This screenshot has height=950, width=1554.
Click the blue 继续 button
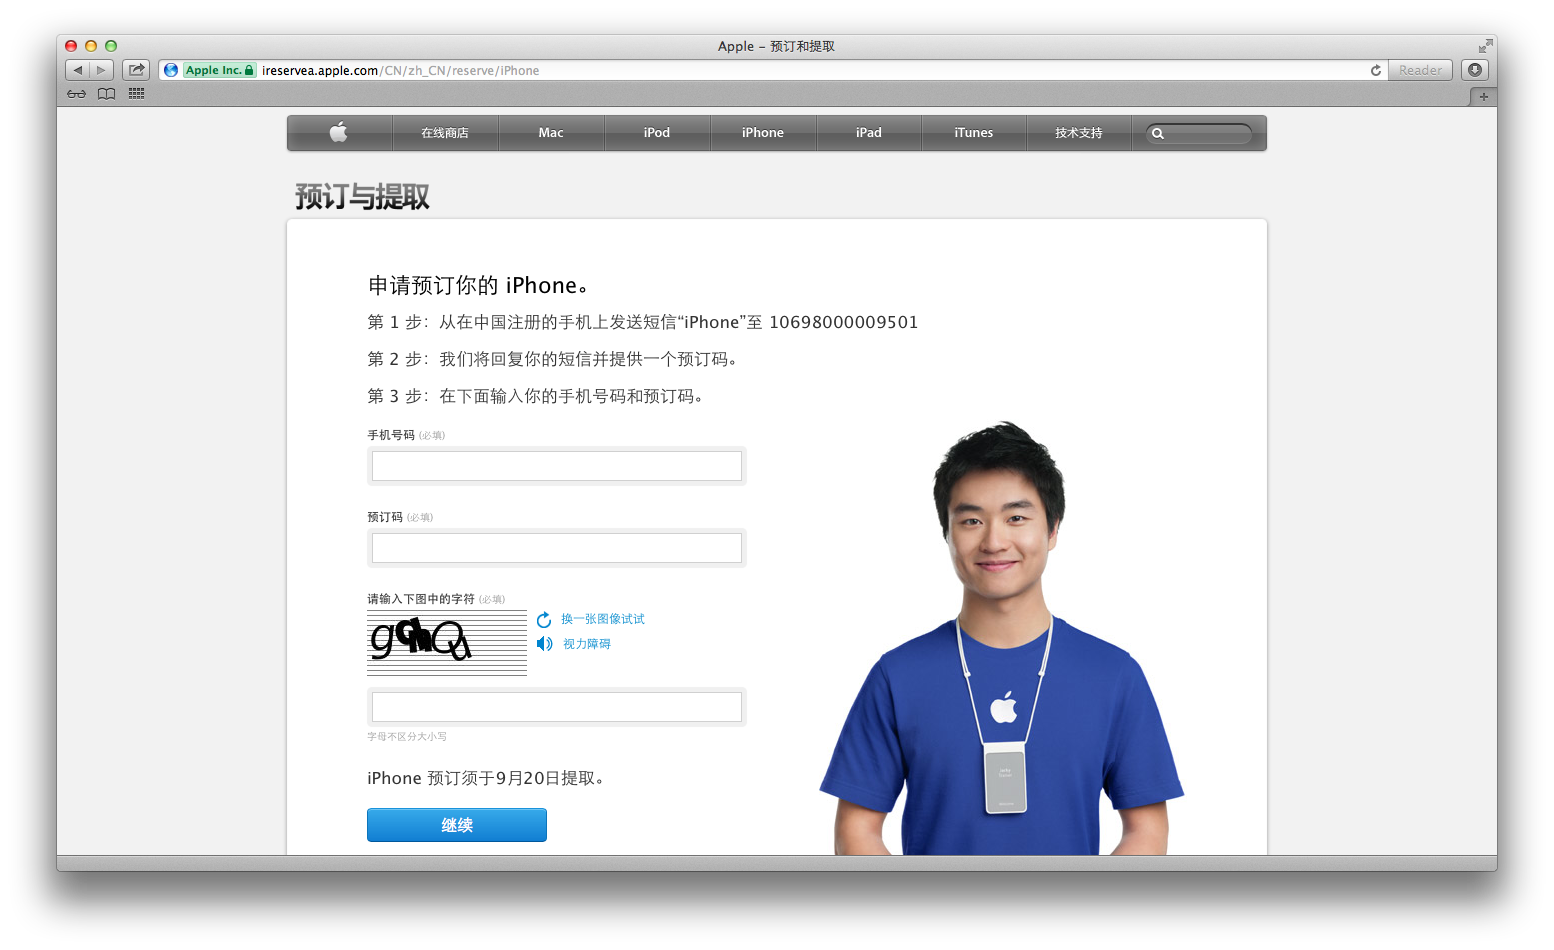(457, 825)
